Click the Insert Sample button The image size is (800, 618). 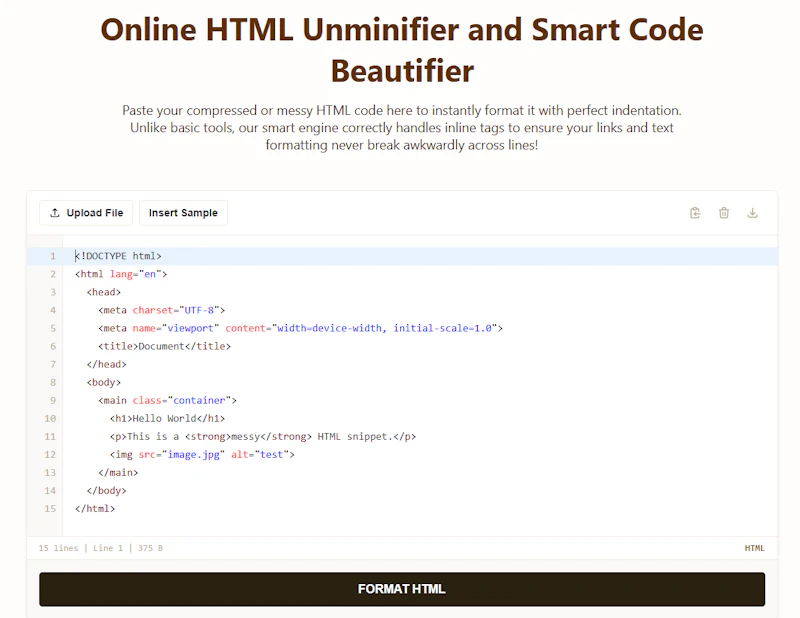tap(183, 213)
